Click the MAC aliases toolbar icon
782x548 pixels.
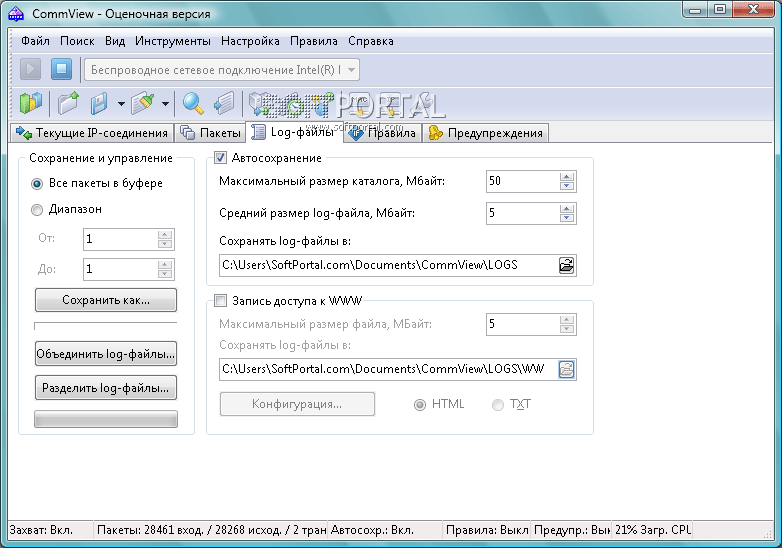click(x=358, y=103)
